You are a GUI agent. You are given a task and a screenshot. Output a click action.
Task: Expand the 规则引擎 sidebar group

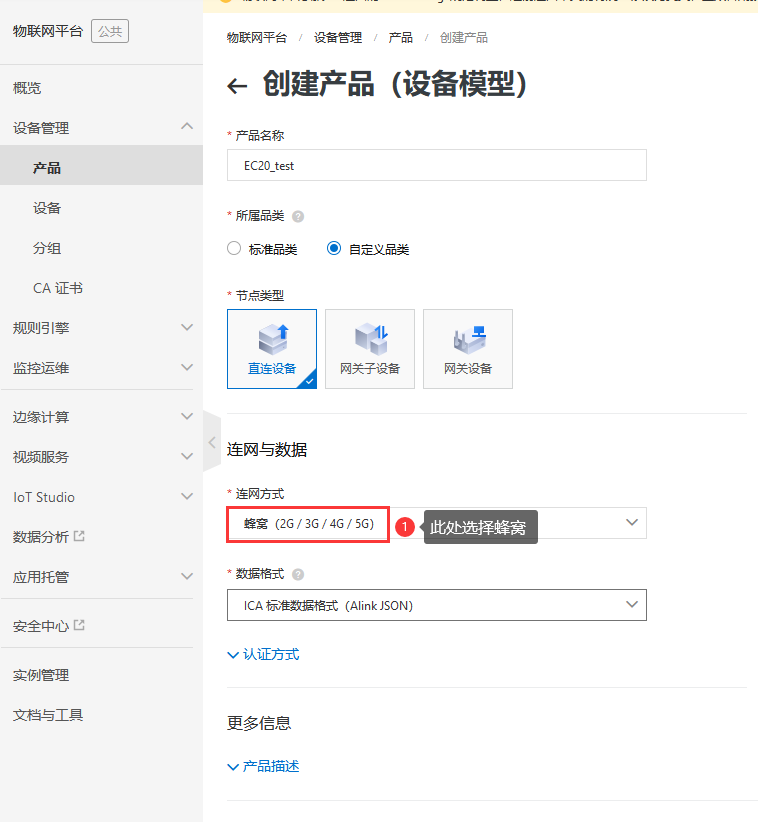point(187,328)
